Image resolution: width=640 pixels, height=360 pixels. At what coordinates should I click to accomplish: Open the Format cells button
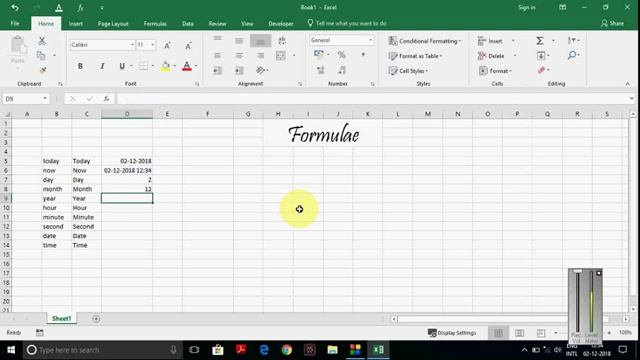tap(495, 71)
